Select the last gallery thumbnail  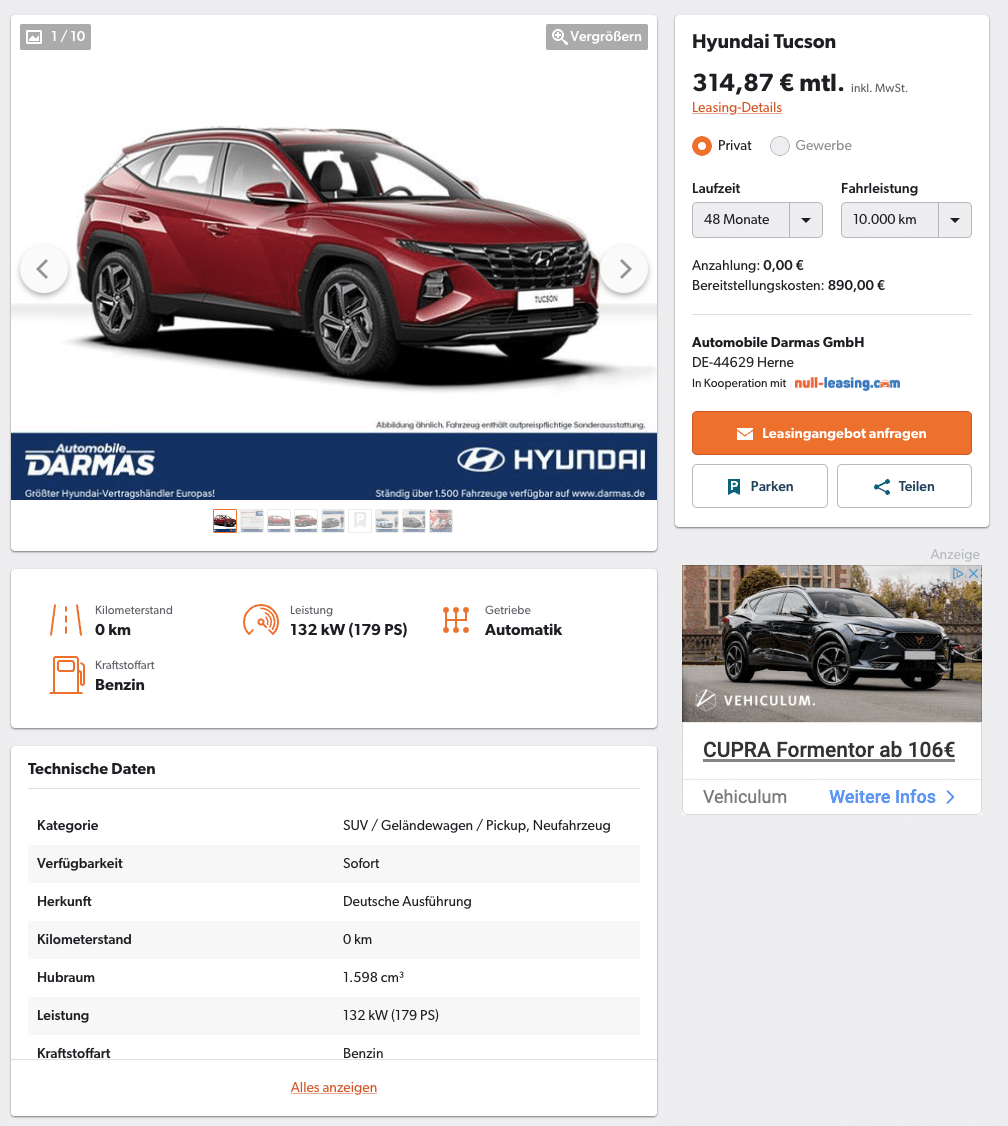[x=441, y=521]
